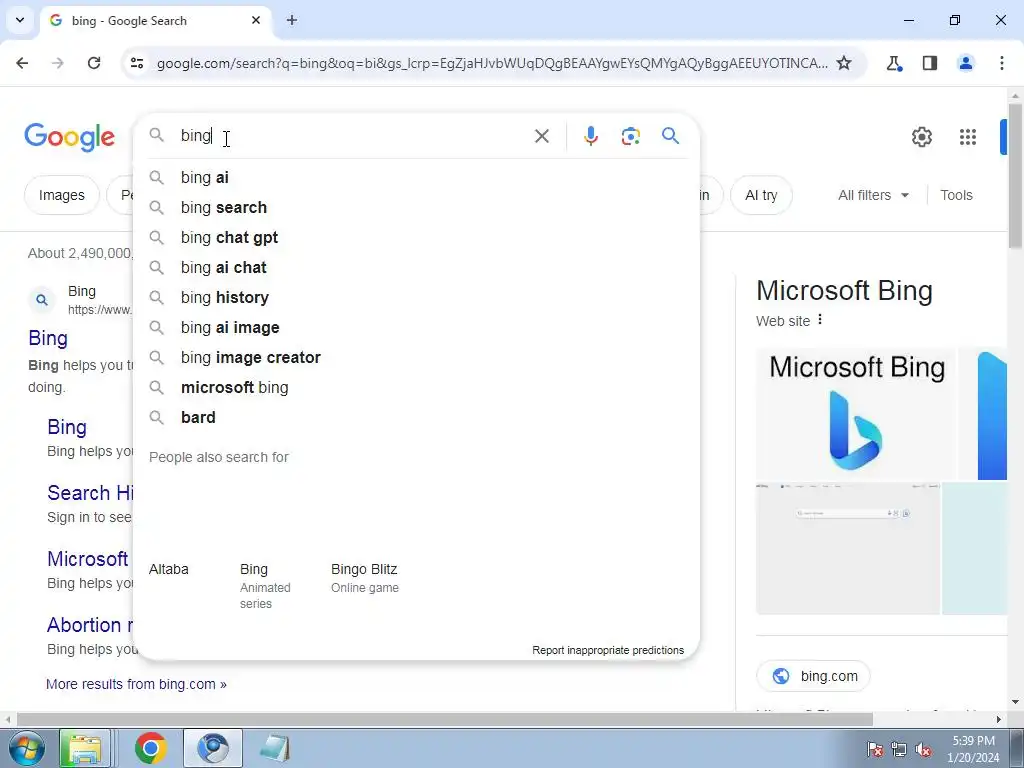The image size is (1024, 768).
Task: Clear the search box with the X icon
Action: [541, 136]
